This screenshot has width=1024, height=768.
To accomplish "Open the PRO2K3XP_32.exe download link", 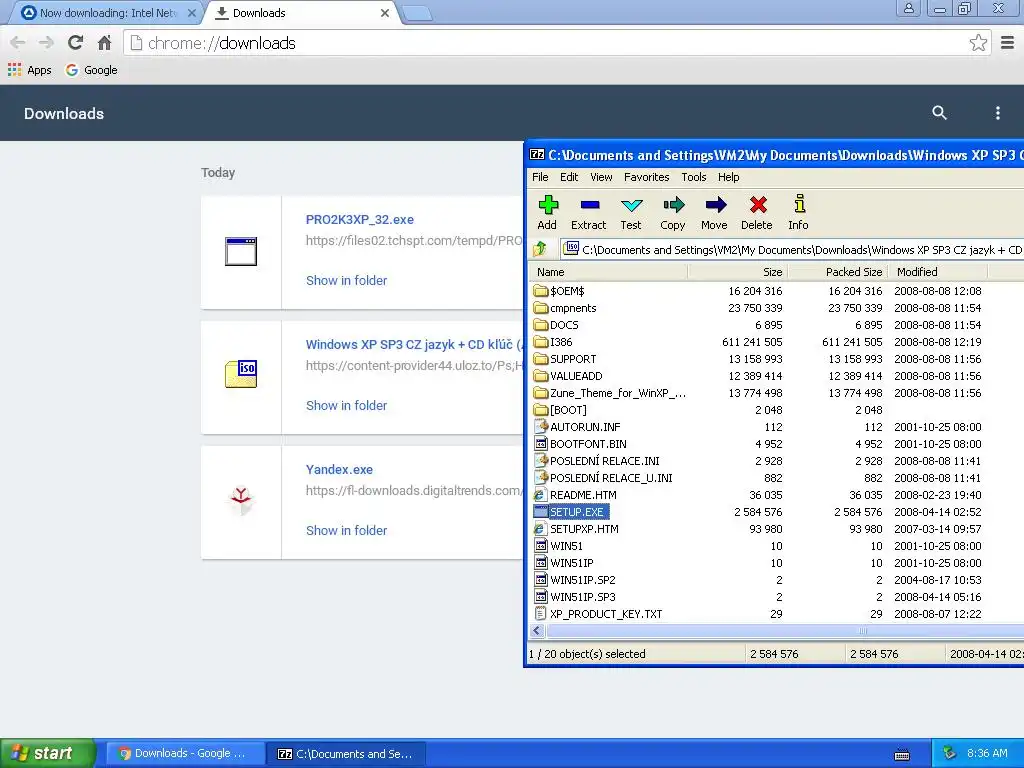I will point(360,219).
